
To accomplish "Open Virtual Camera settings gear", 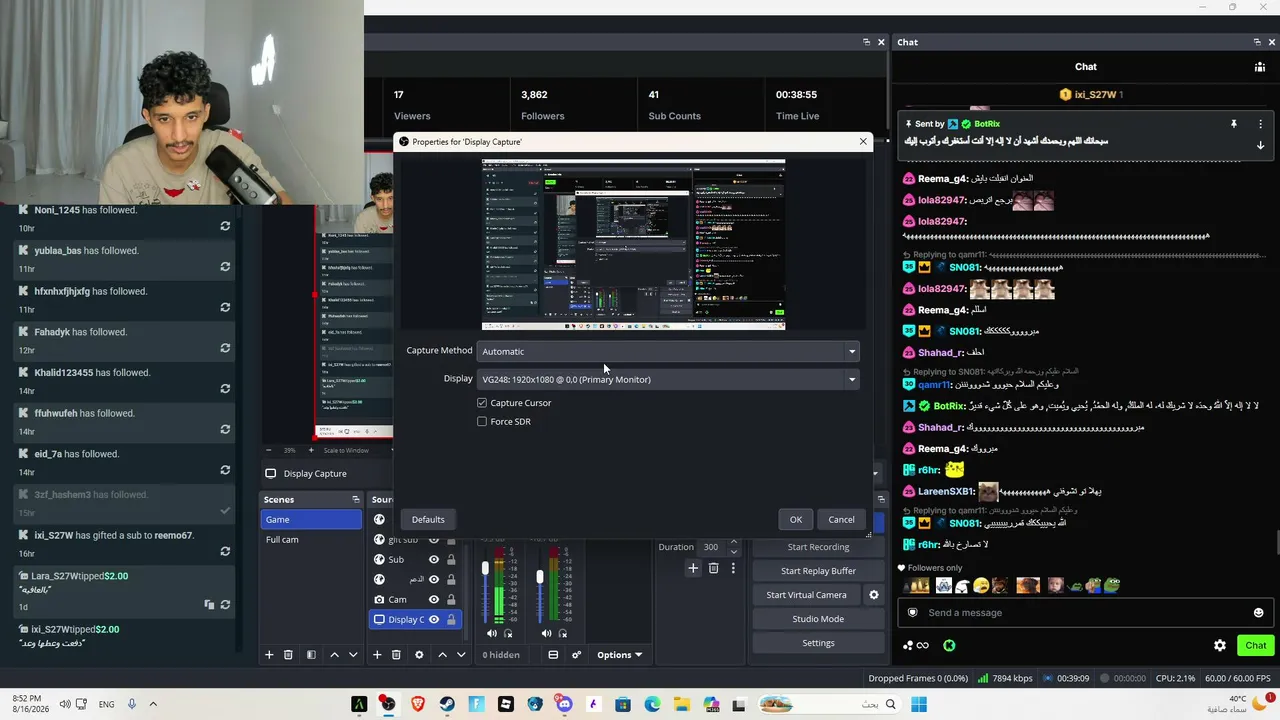I will (874, 595).
